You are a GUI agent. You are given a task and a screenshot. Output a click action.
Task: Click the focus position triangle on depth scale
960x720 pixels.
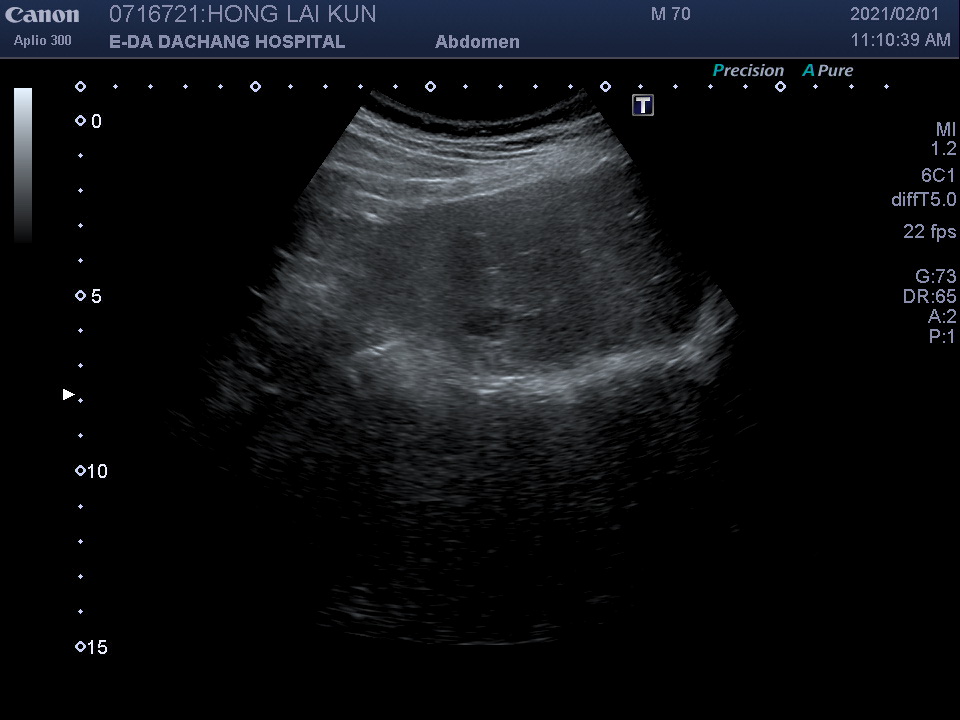point(68,395)
